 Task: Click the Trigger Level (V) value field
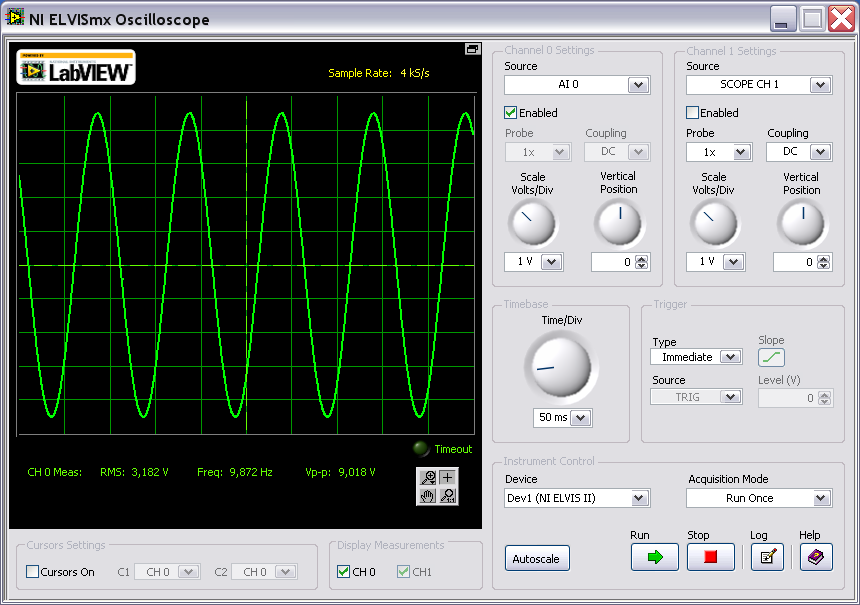click(x=788, y=398)
